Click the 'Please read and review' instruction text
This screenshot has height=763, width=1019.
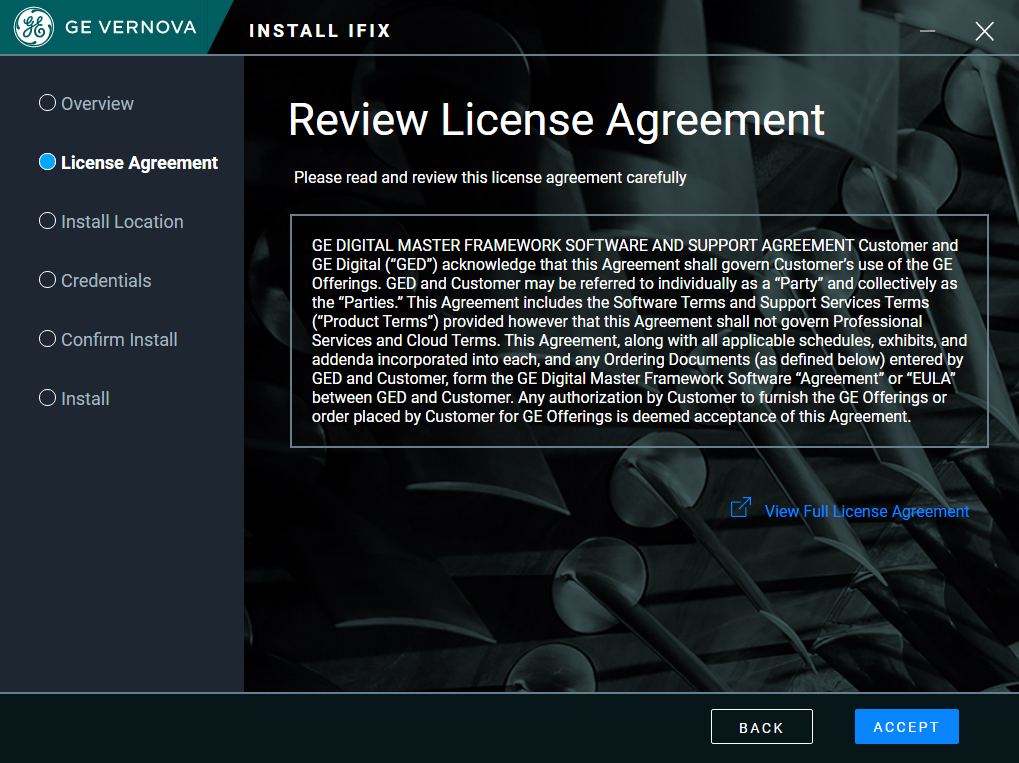[x=490, y=178]
